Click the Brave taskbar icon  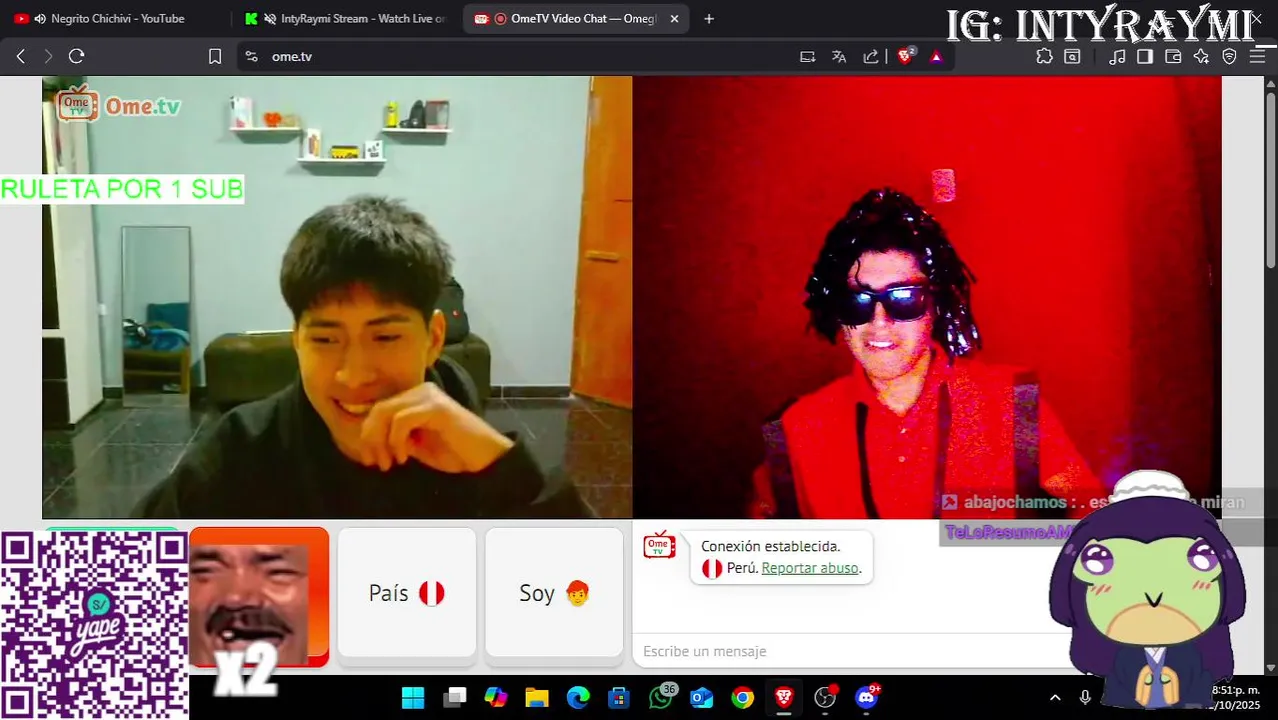point(784,697)
